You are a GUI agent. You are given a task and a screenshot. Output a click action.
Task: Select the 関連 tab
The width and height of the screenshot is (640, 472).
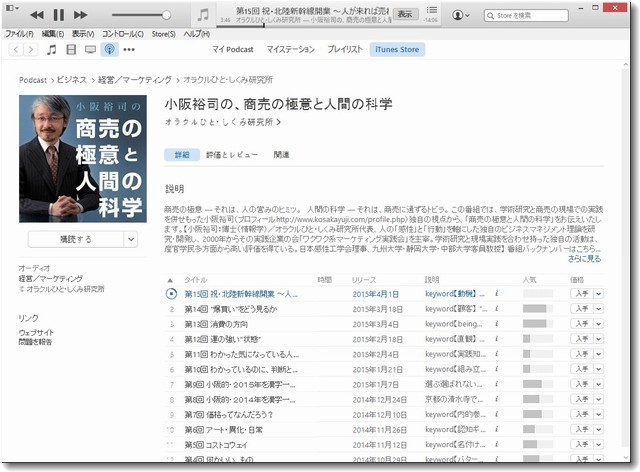coord(281,155)
